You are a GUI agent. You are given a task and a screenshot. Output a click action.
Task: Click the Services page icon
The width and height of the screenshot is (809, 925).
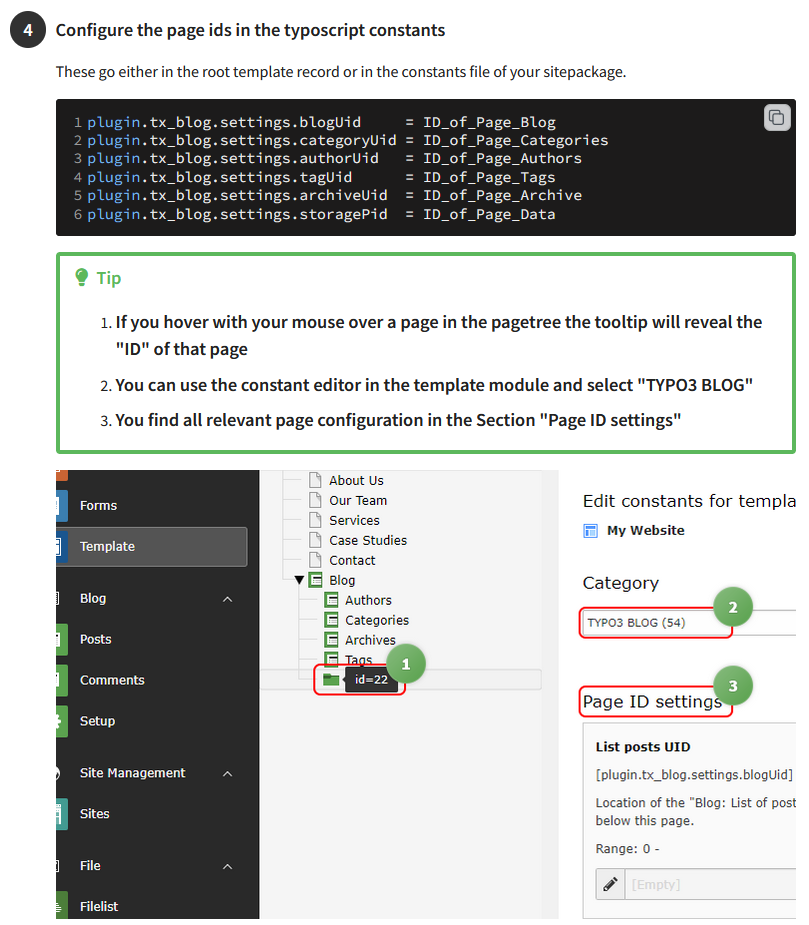(315, 520)
